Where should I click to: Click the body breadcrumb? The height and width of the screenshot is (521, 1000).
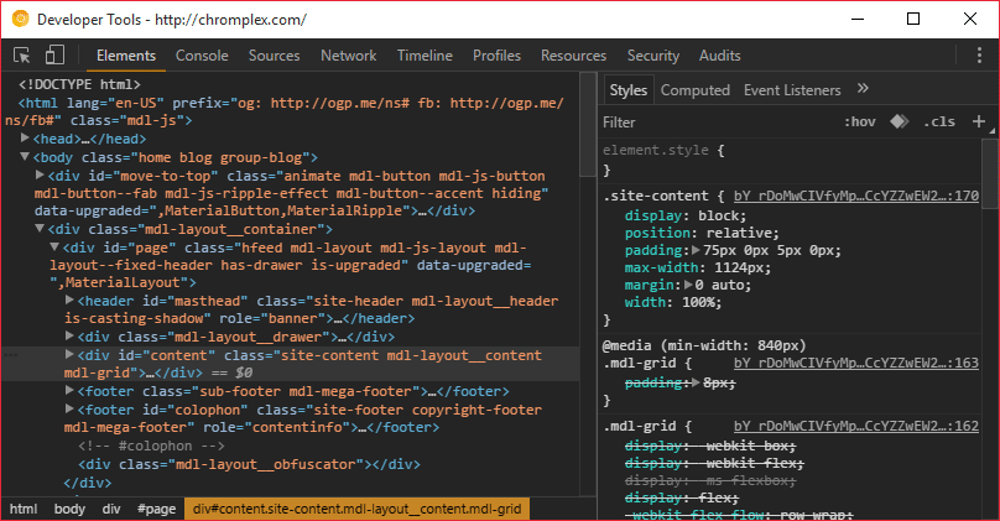[x=70, y=509]
